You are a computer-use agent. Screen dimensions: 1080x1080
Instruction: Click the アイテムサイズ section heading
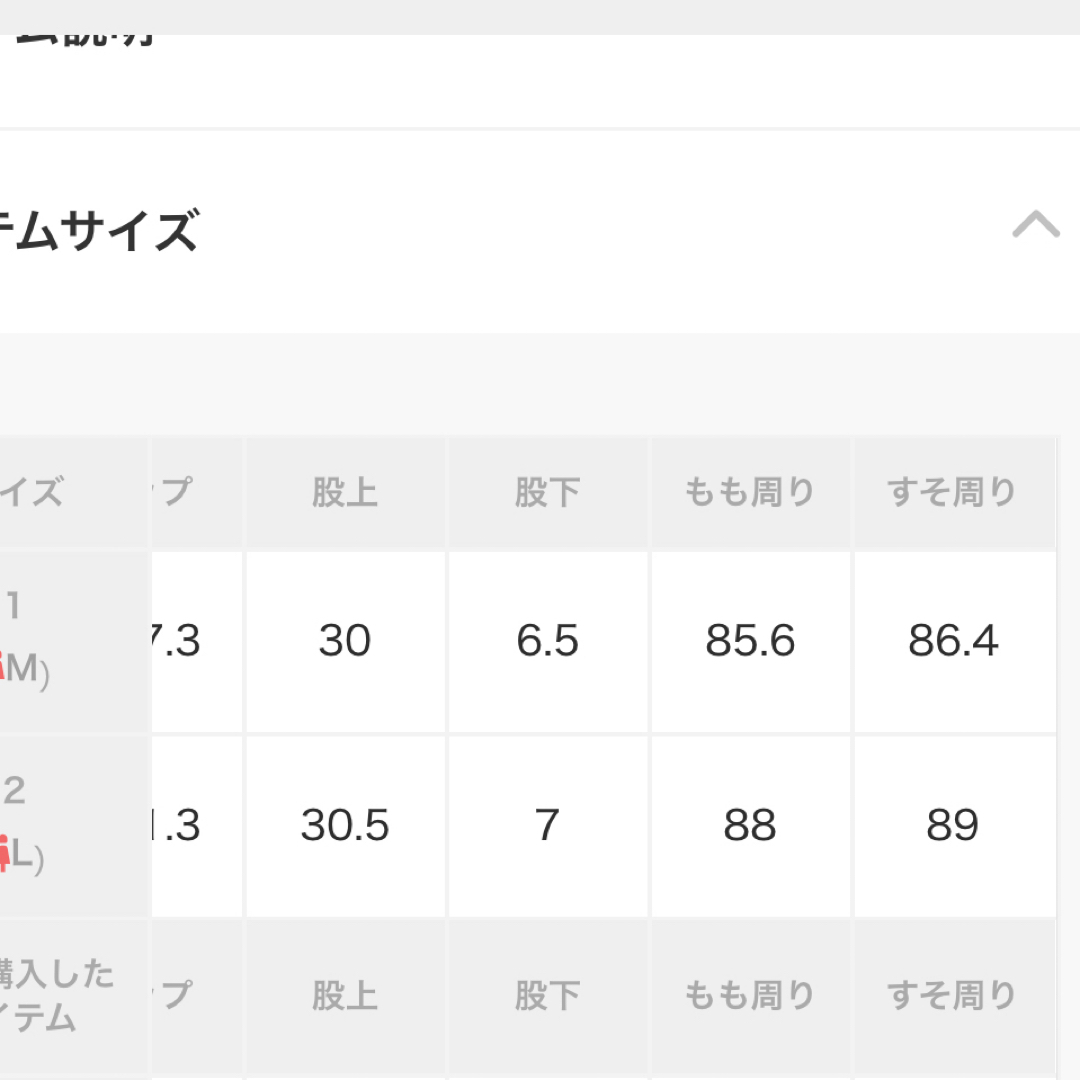coord(100,231)
